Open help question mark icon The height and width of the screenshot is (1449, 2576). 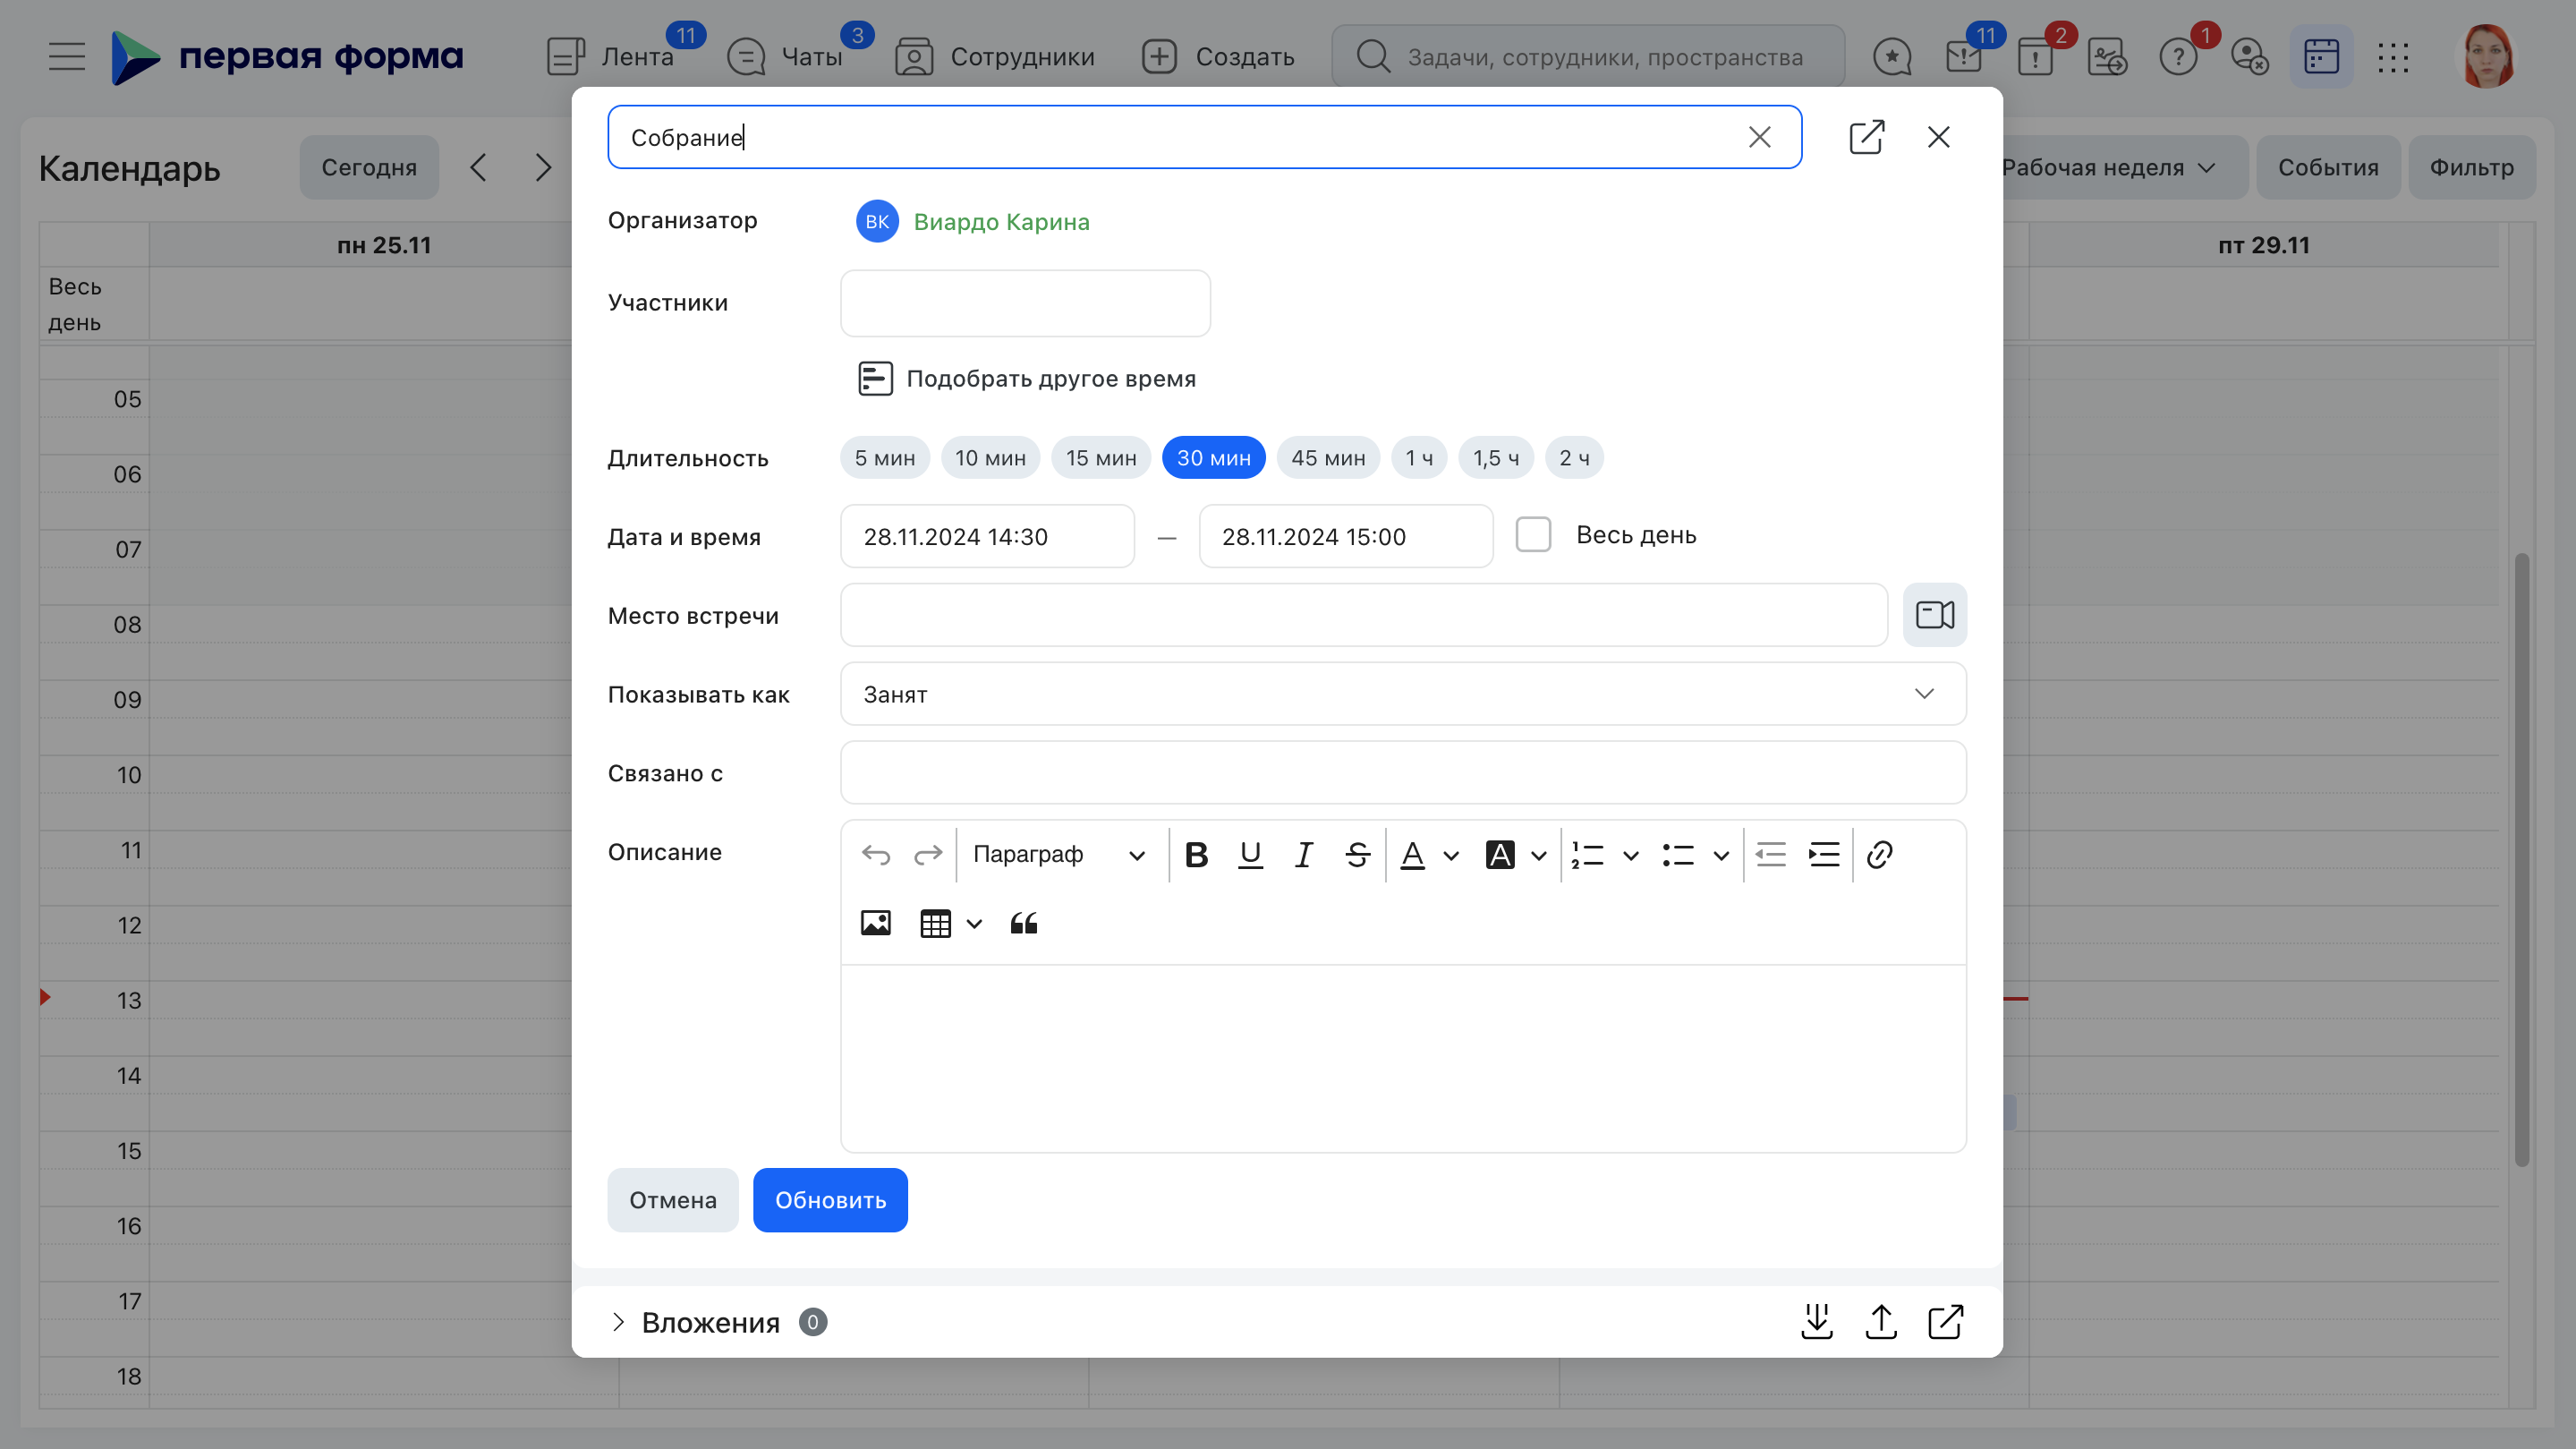click(2178, 57)
